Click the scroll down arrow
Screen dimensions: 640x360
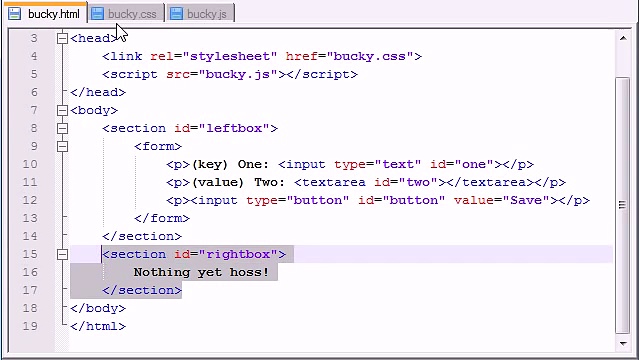pos(623,343)
